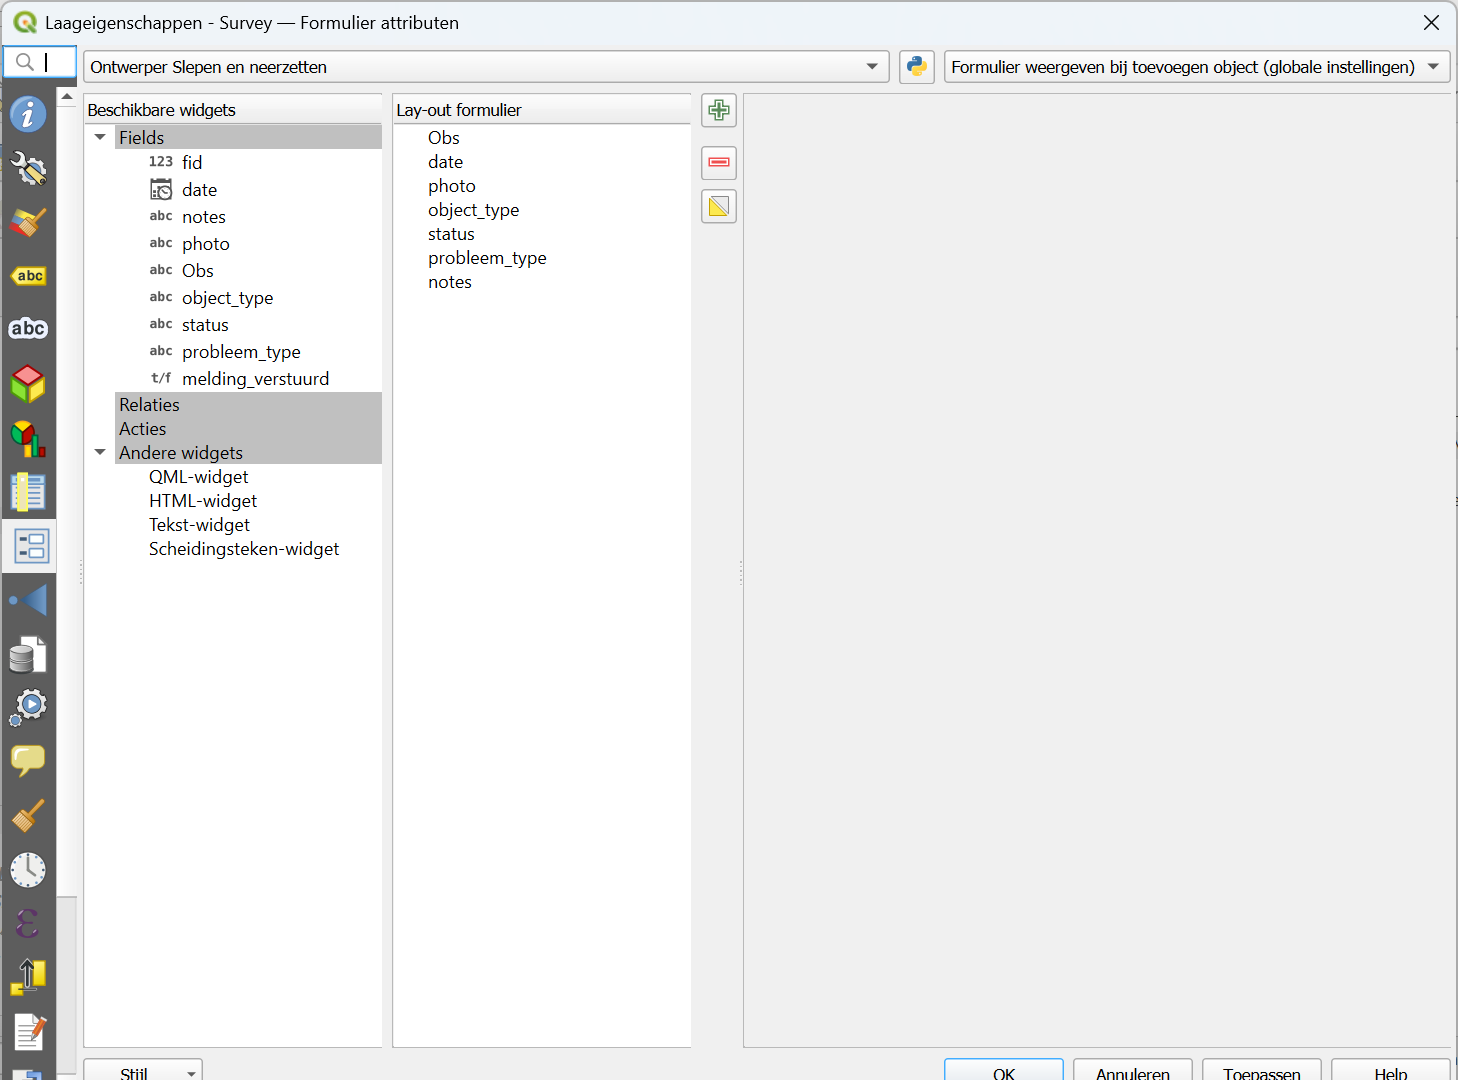Screen dimensions: 1458x1080
Task: Open the Temporal clock page
Action: (x=28, y=870)
